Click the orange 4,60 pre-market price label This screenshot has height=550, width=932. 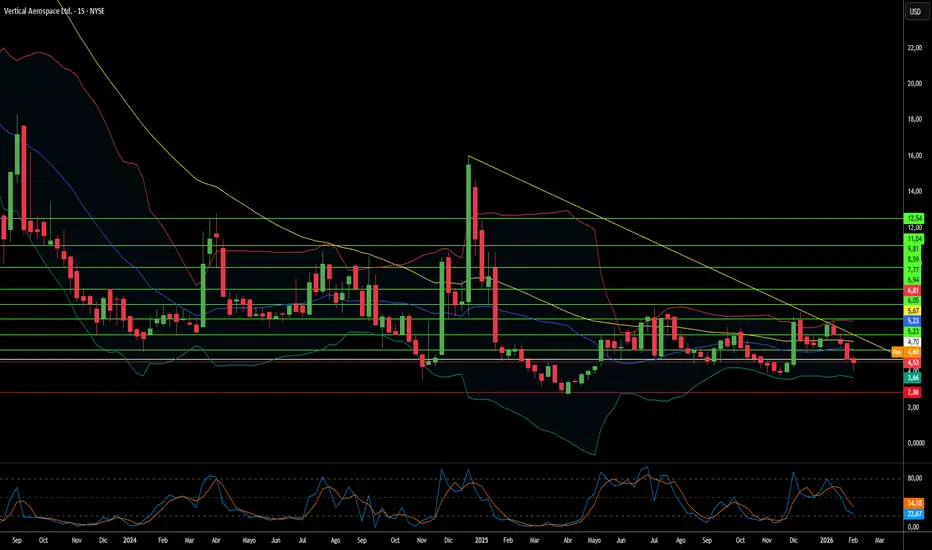pyautogui.click(x=913, y=353)
